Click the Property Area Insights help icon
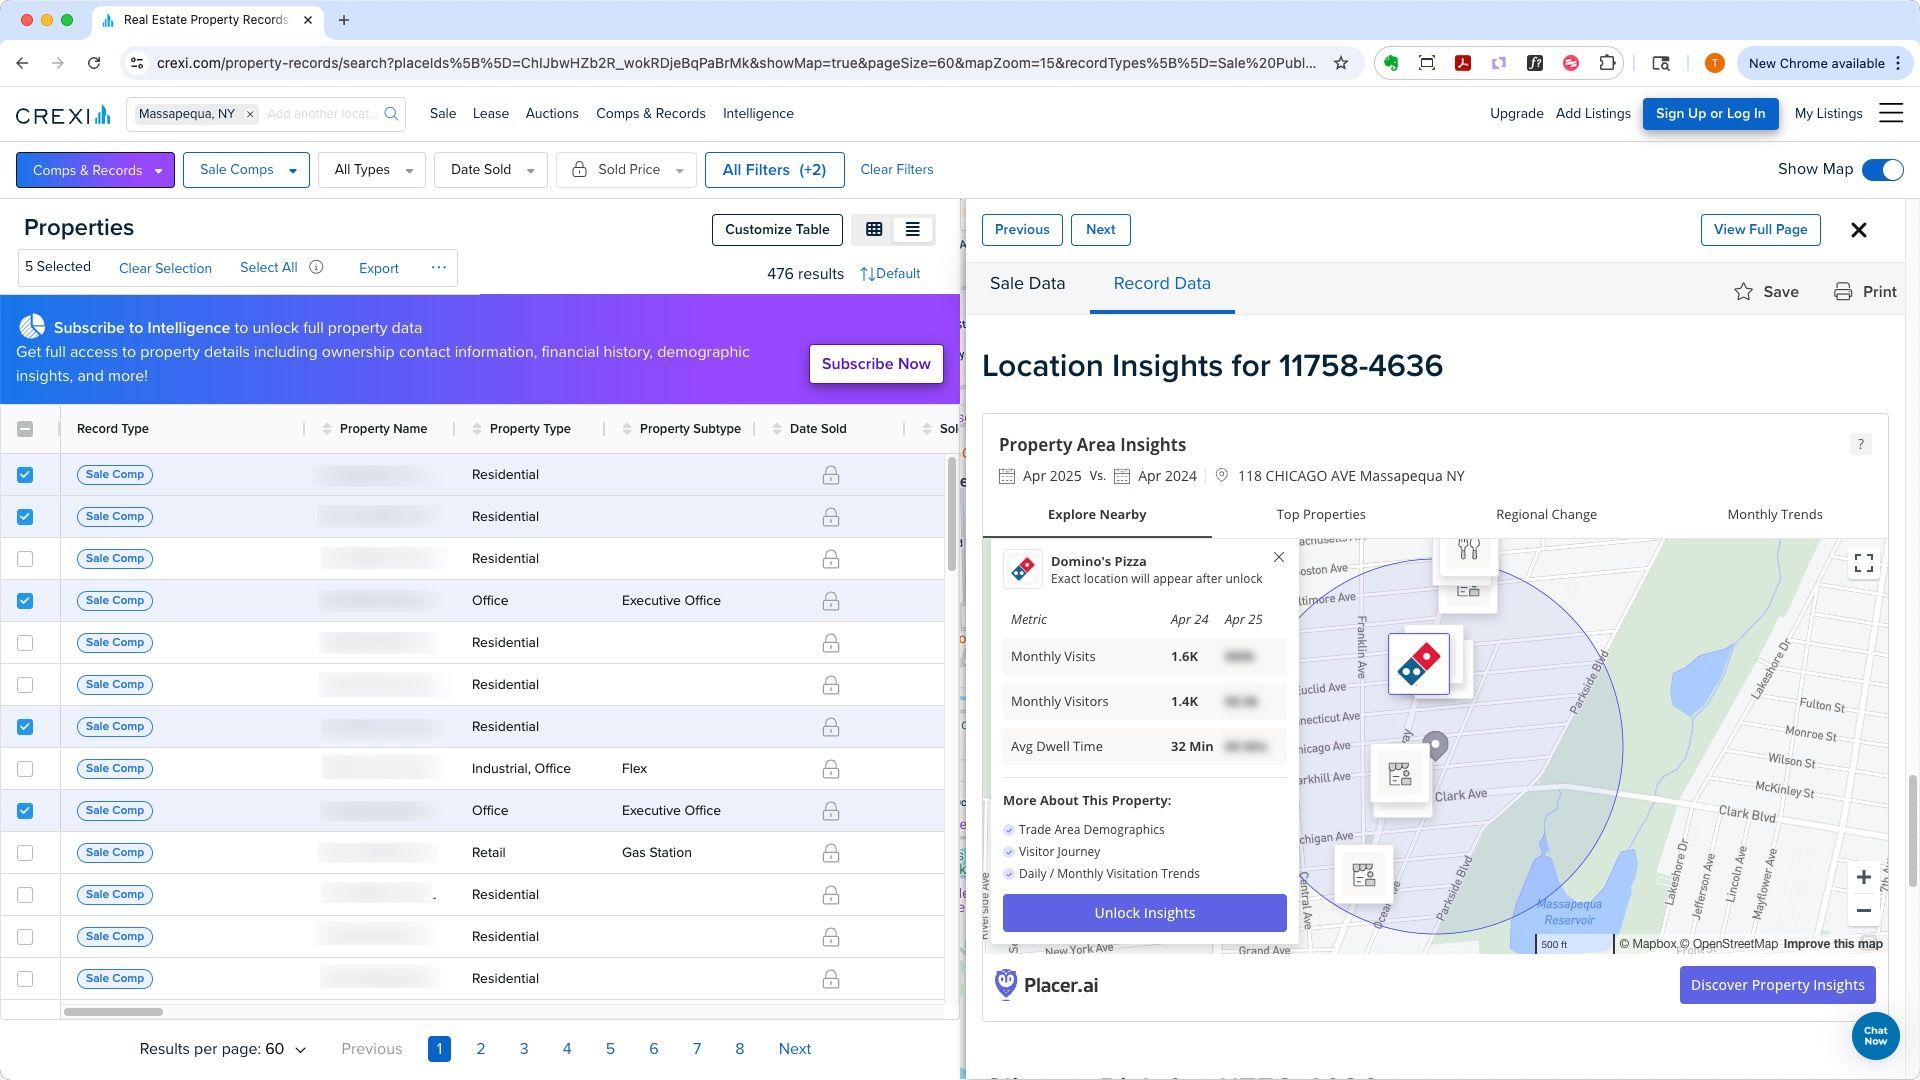This screenshot has height=1080, width=1920. pos(1860,445)
